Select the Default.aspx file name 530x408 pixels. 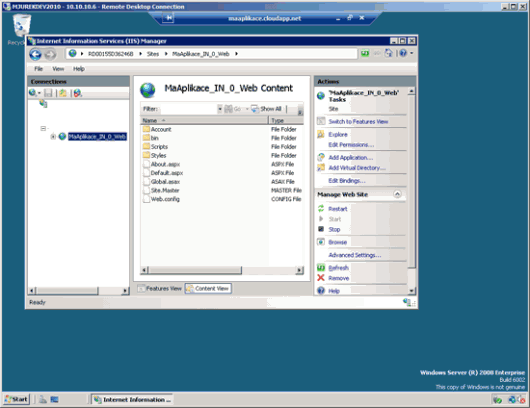click(167, 173)
